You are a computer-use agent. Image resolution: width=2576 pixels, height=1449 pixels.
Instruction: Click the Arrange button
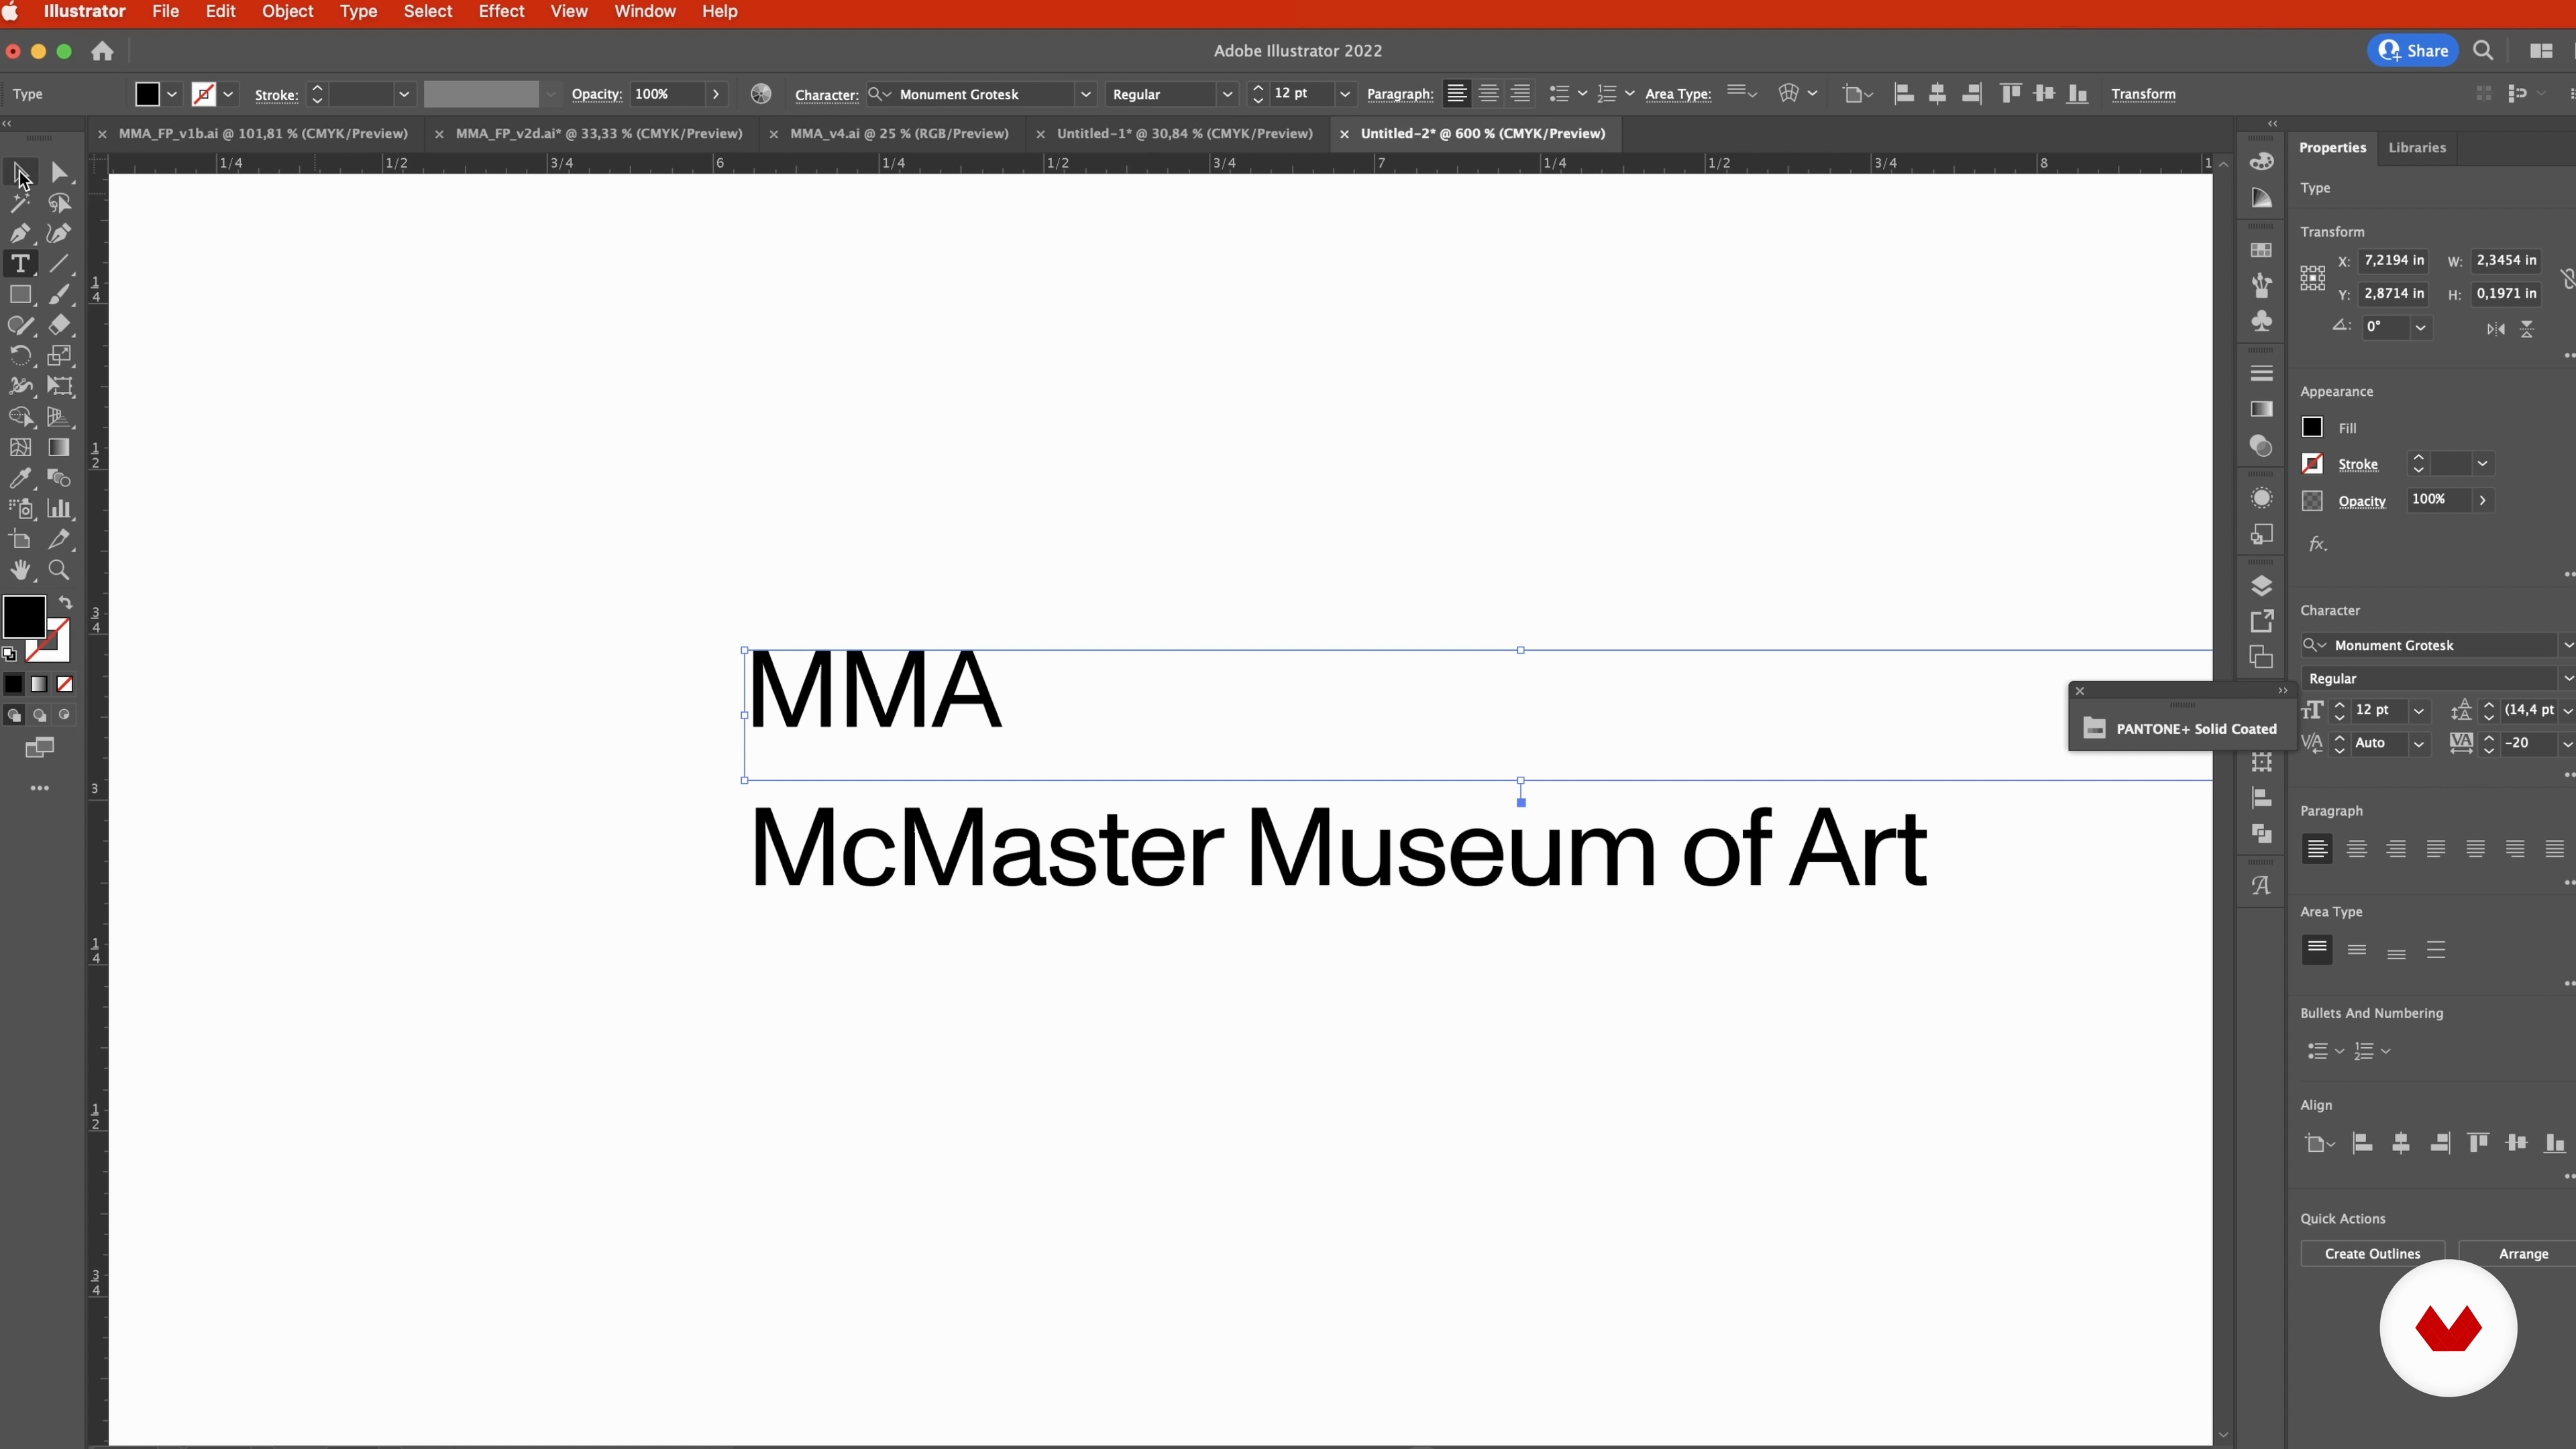[2520, 1253]
